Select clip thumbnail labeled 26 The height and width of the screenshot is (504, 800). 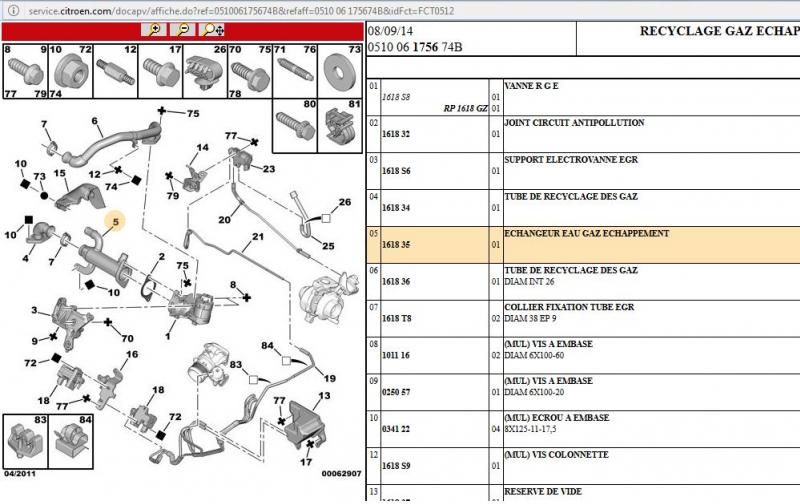[x=205, y=71]
